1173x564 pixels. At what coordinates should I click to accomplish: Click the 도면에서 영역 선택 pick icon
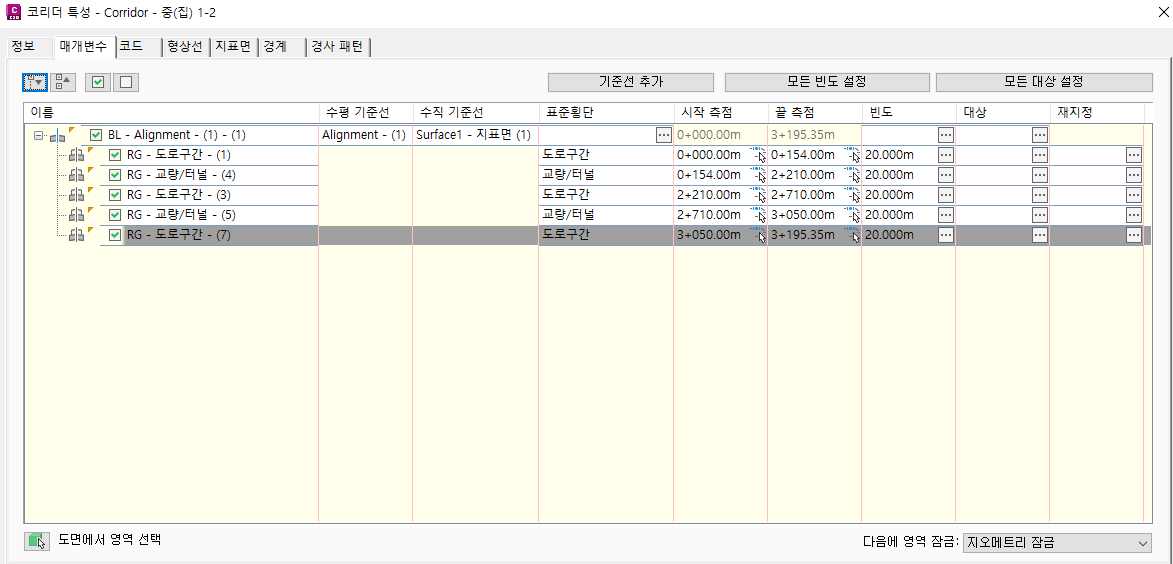pyautogui.click(x=37, y=541)
